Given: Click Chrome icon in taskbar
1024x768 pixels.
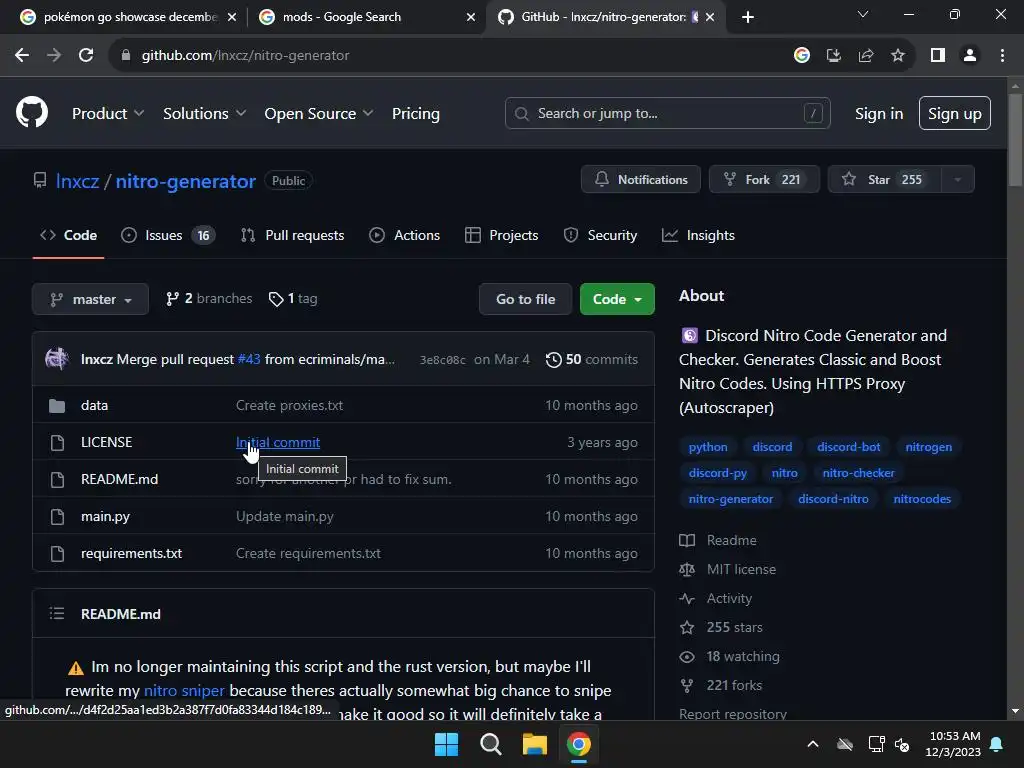Looking at the screenshot, I should (x=579, y=744).
